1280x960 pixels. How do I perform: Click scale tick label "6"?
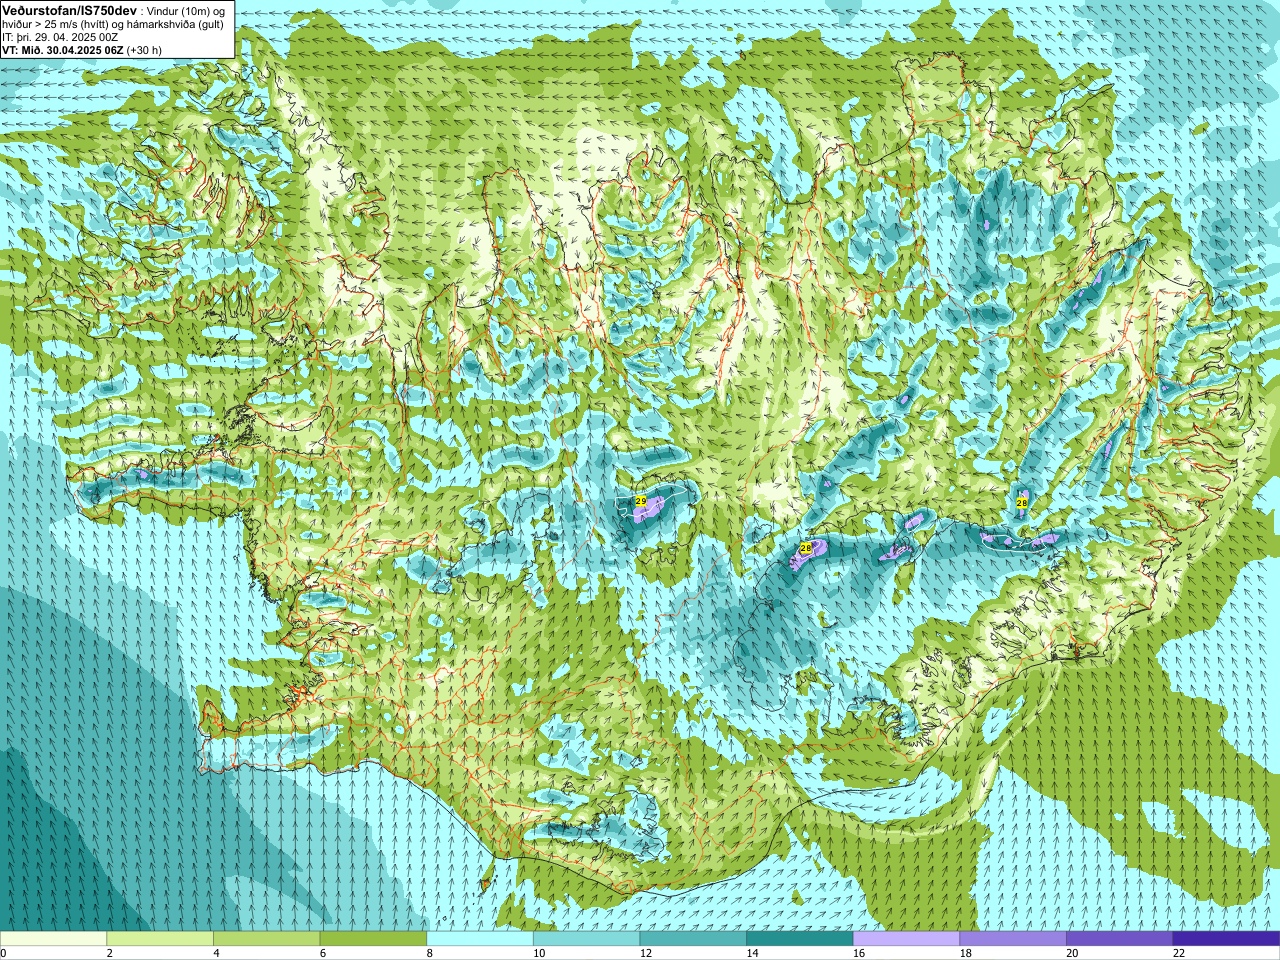point(323,953)
